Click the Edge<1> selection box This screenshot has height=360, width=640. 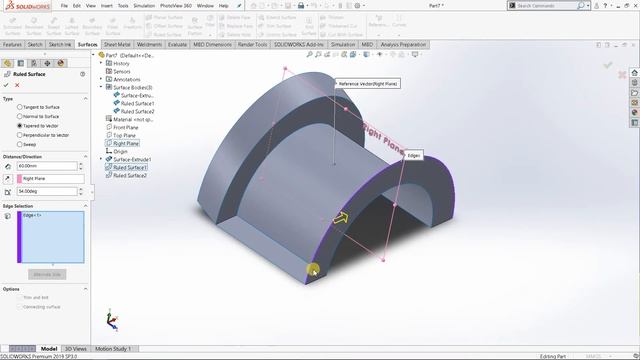[51, 237]
